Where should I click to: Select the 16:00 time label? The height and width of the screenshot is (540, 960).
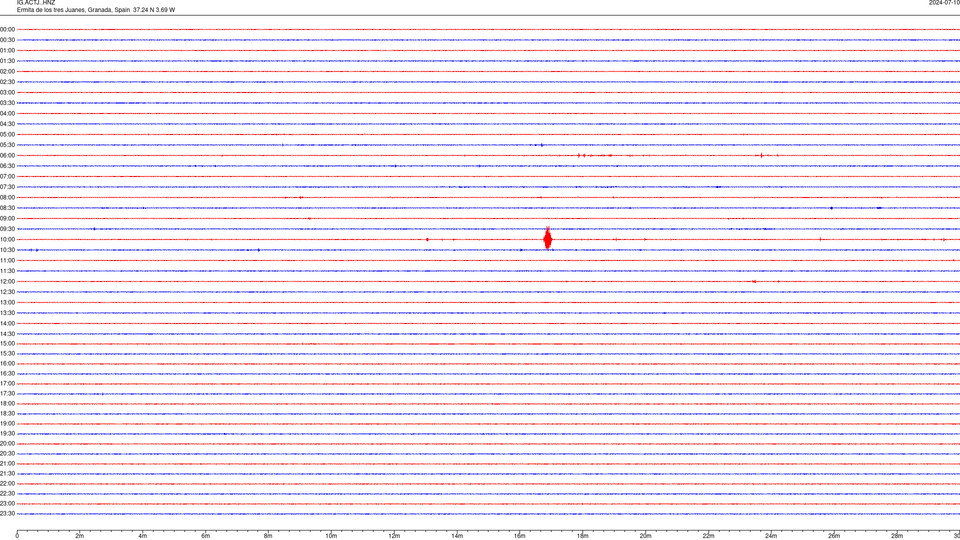[x=7, y=364]
